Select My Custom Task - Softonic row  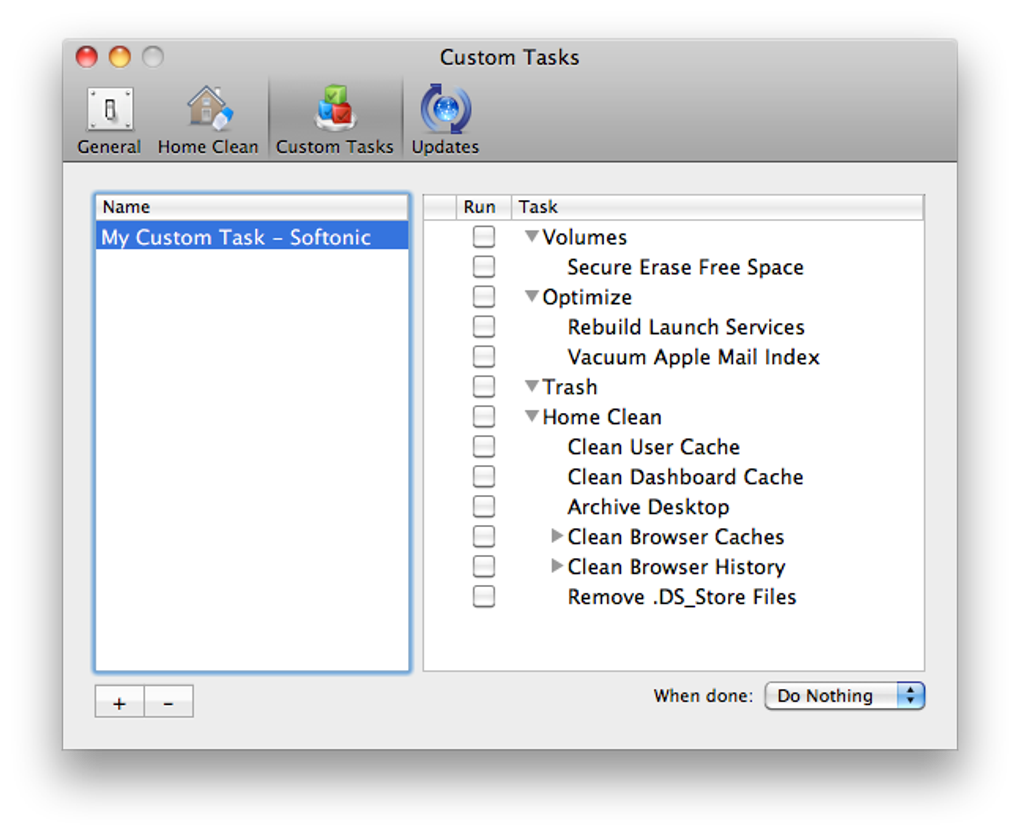click(252, 236)
